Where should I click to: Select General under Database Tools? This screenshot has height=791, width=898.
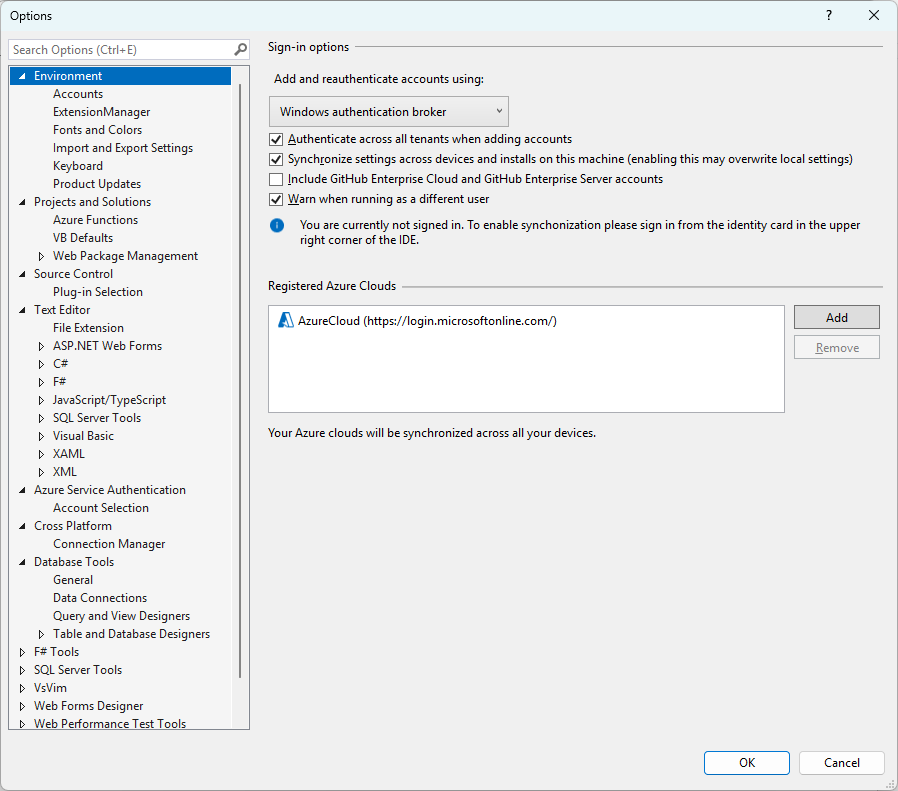[x=73, y=580]
